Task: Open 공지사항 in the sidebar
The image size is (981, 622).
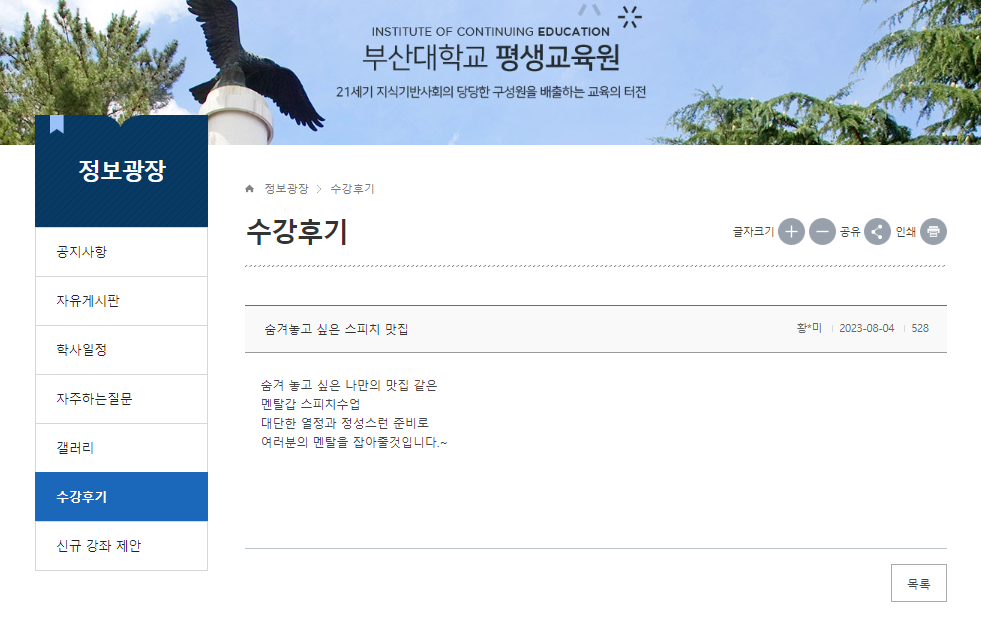Action: [121, 252]
